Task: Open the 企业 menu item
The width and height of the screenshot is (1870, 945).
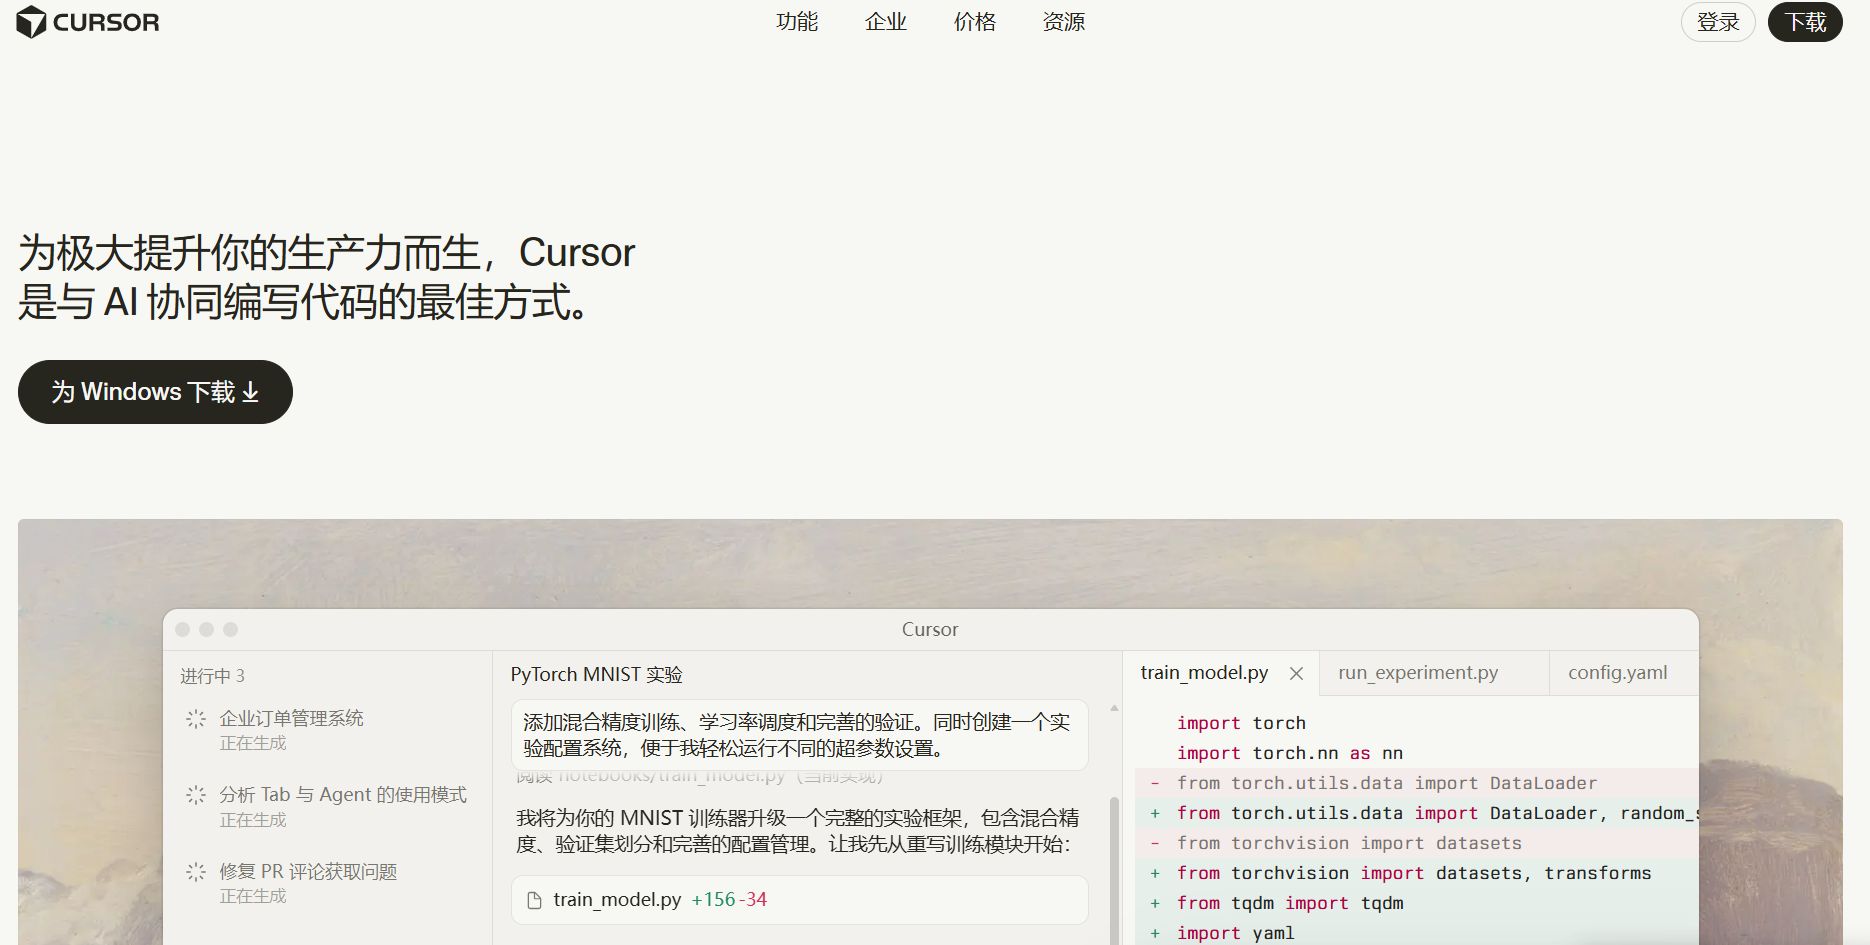Action: coord(886,22)
